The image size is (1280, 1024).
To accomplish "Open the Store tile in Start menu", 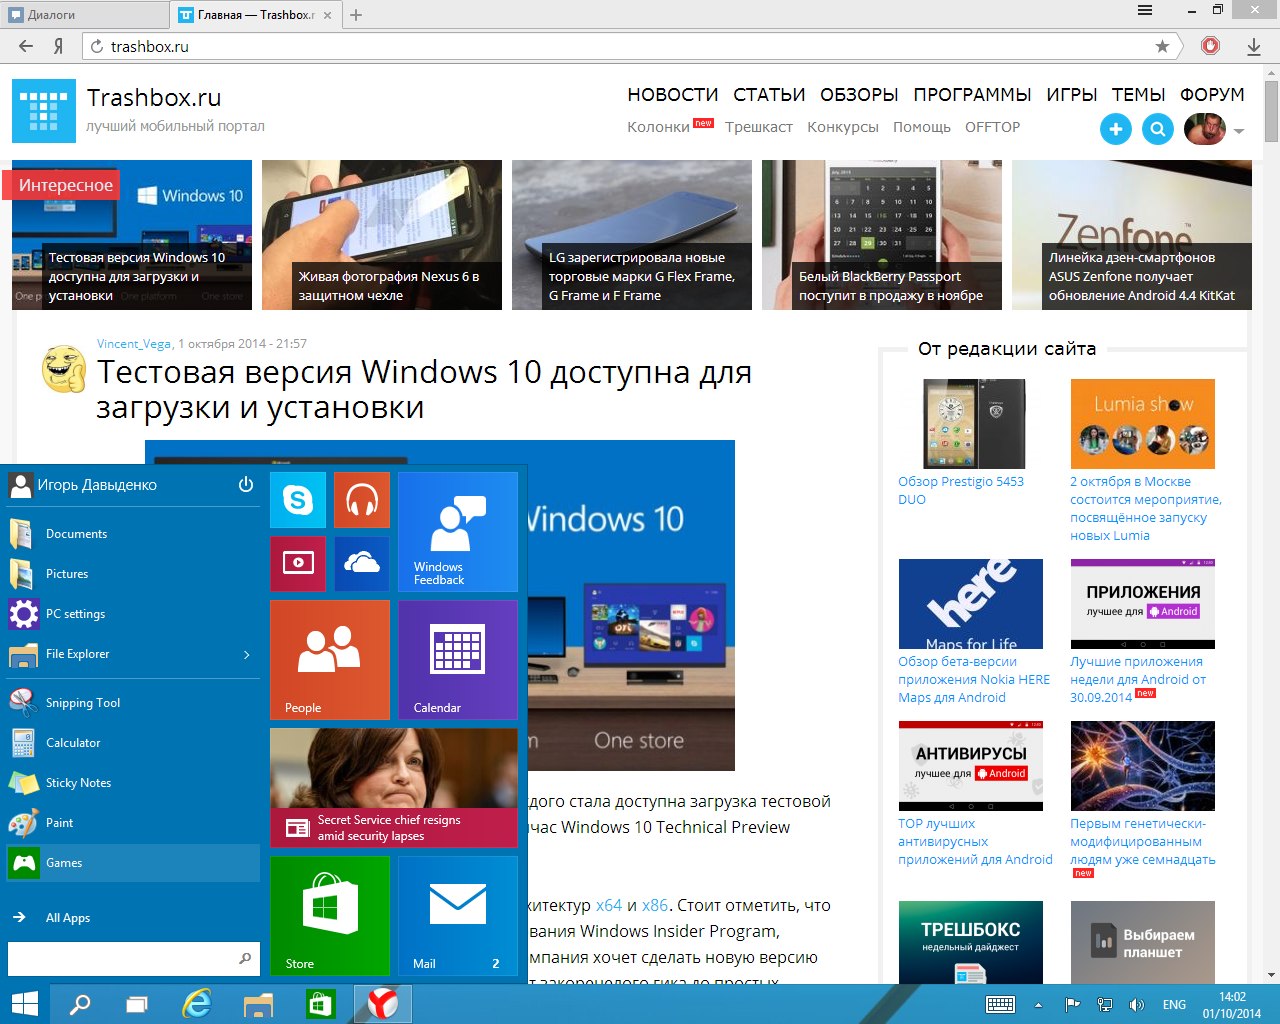I will tap(330, 916).
